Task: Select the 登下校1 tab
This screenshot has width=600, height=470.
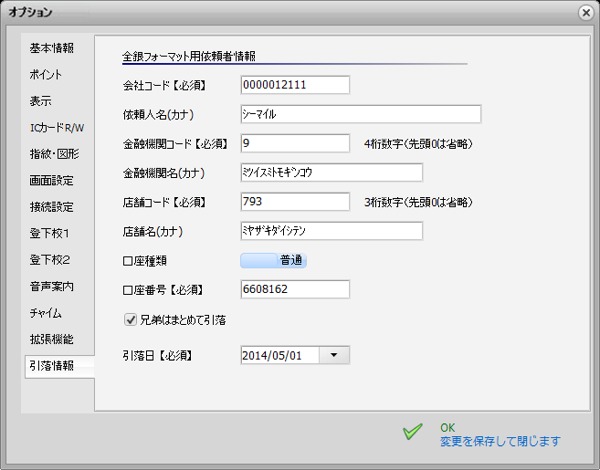Action: click(x=49, y=233)
